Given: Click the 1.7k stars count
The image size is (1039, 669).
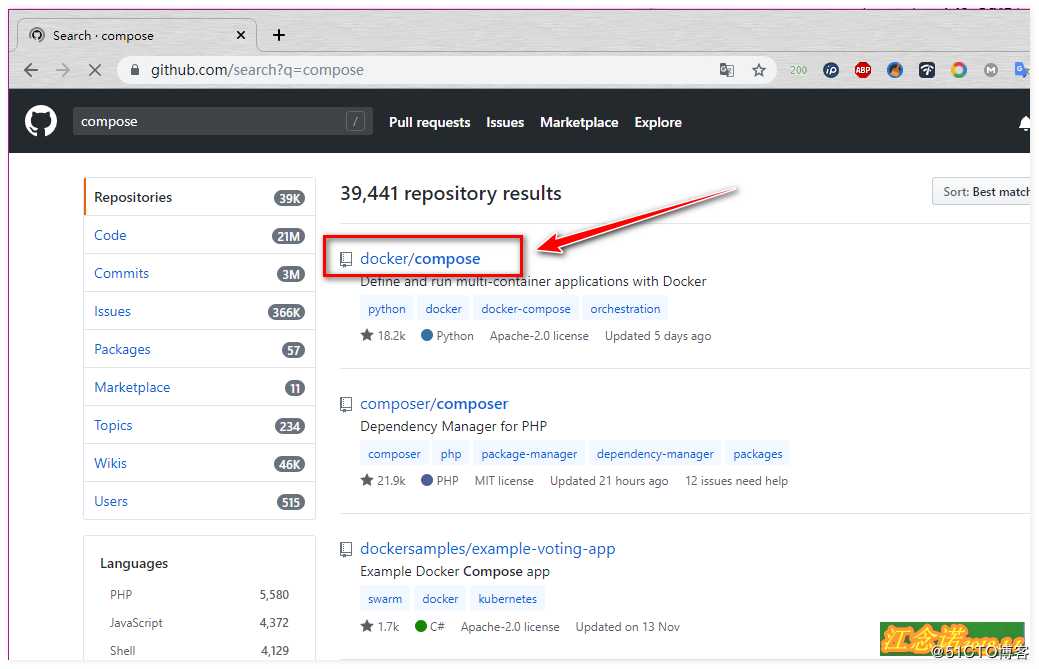Looking at the screenshot, I should pos(380,627).
